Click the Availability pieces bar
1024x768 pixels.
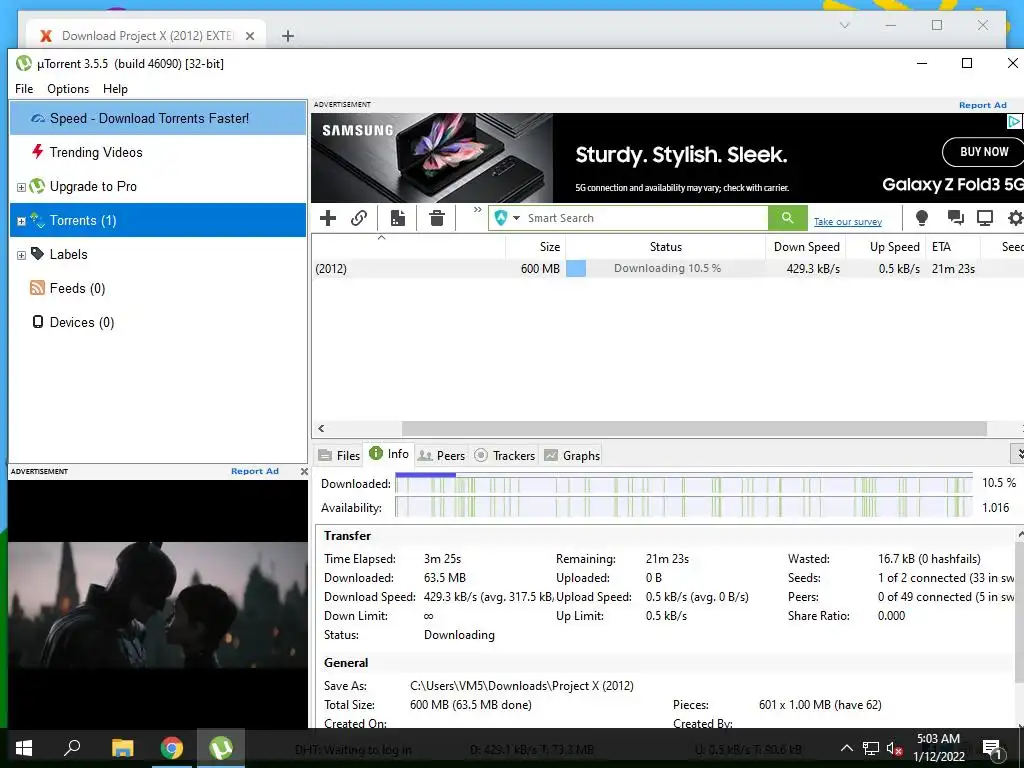(684, 507)
